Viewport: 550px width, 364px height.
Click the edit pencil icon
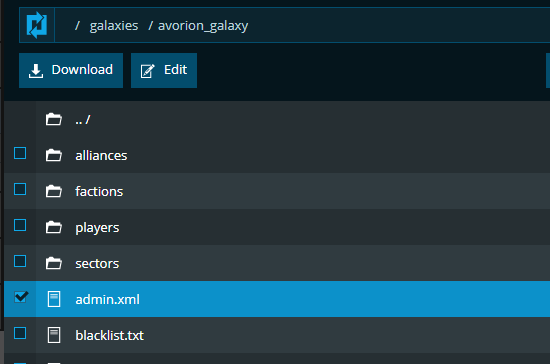coord(147,71)
